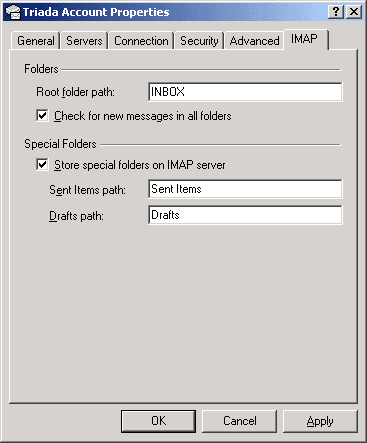Click the Cancel button
The image size is (367, 443).
(240, 421)
